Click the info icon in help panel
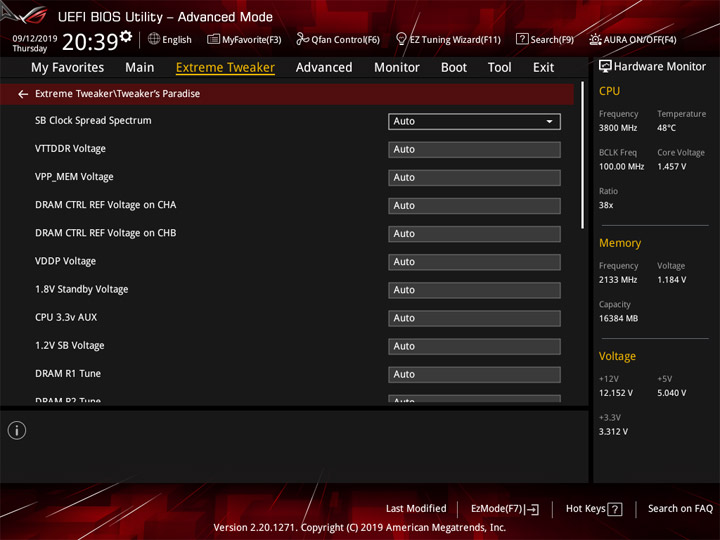This screenshot has height=540, width=720. point(17,430)
